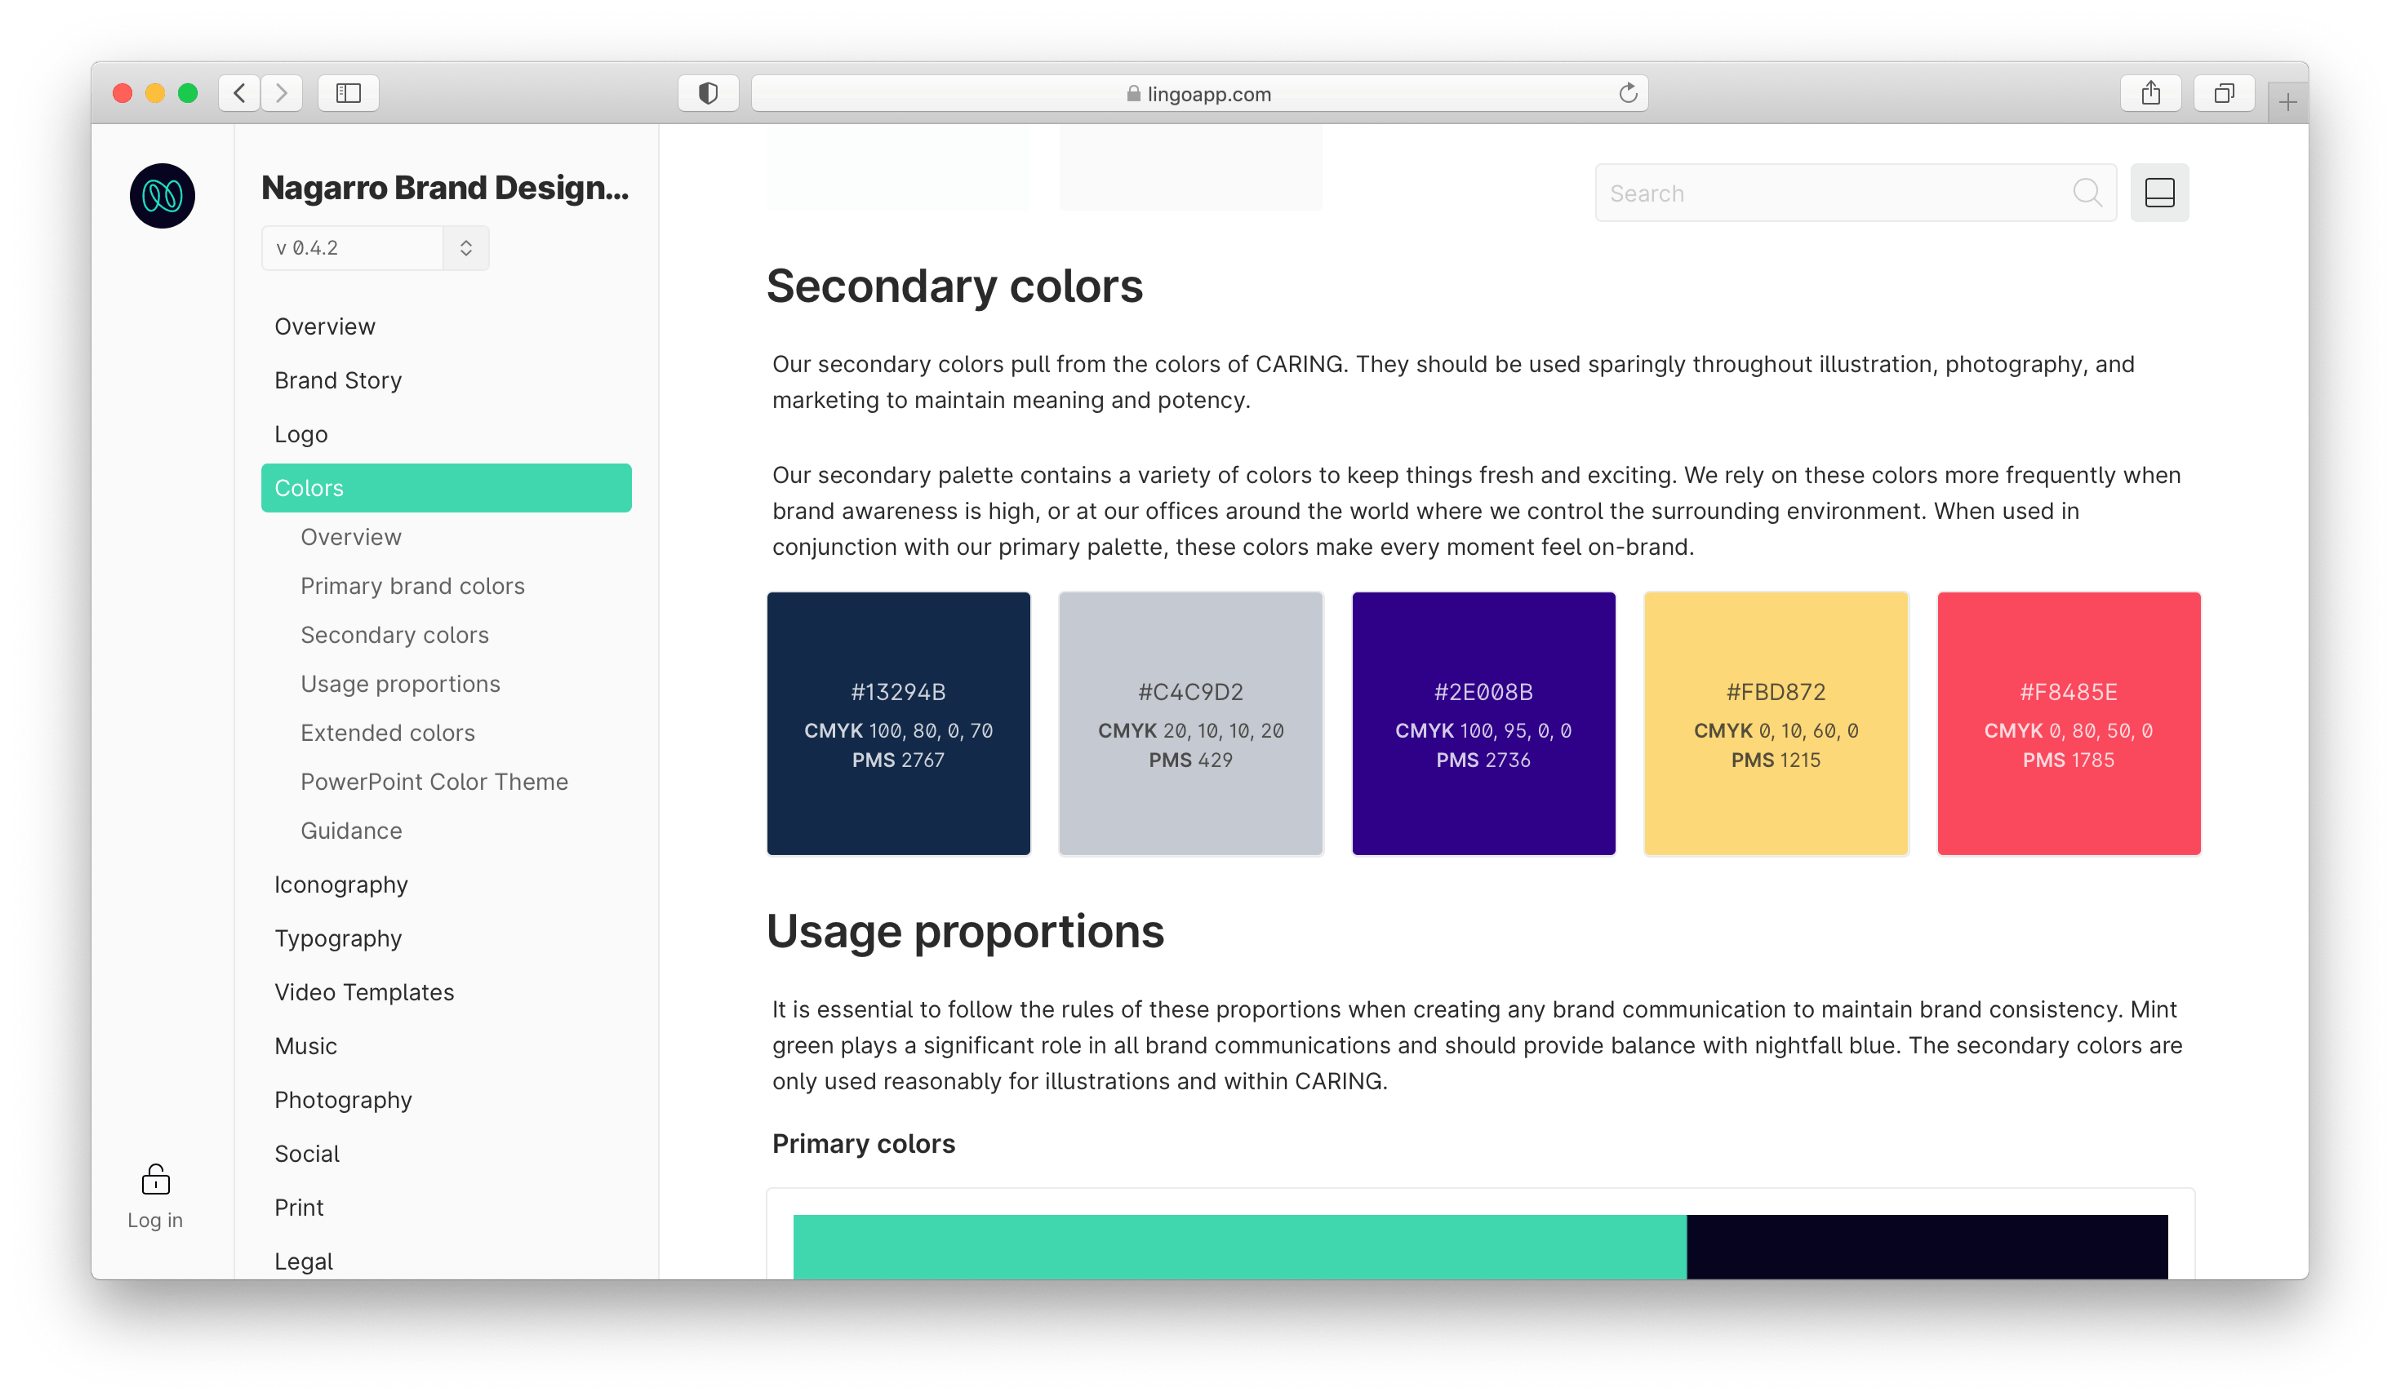
Task: Open the version selector showing v 0.4.2
Action: [x=374, y=247]
